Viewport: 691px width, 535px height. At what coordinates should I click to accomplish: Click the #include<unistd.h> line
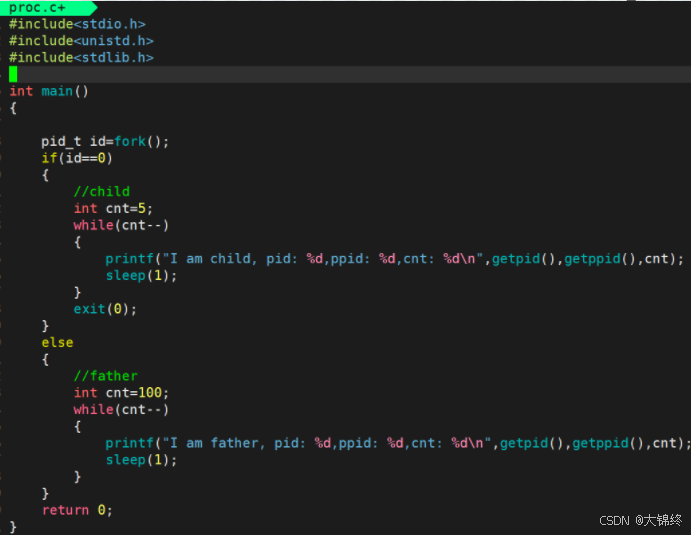pos(81,41)
